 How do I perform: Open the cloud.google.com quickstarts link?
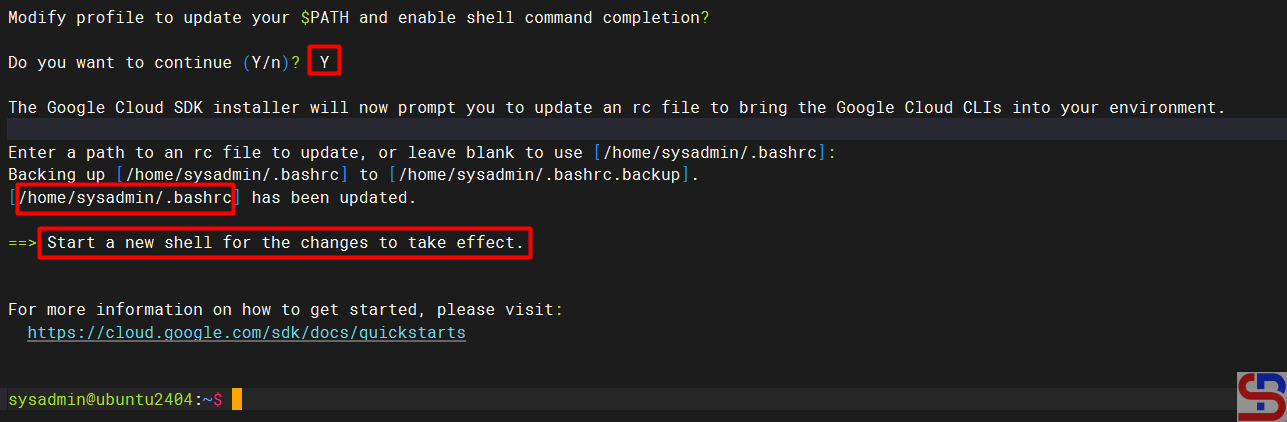coord(246,332)
